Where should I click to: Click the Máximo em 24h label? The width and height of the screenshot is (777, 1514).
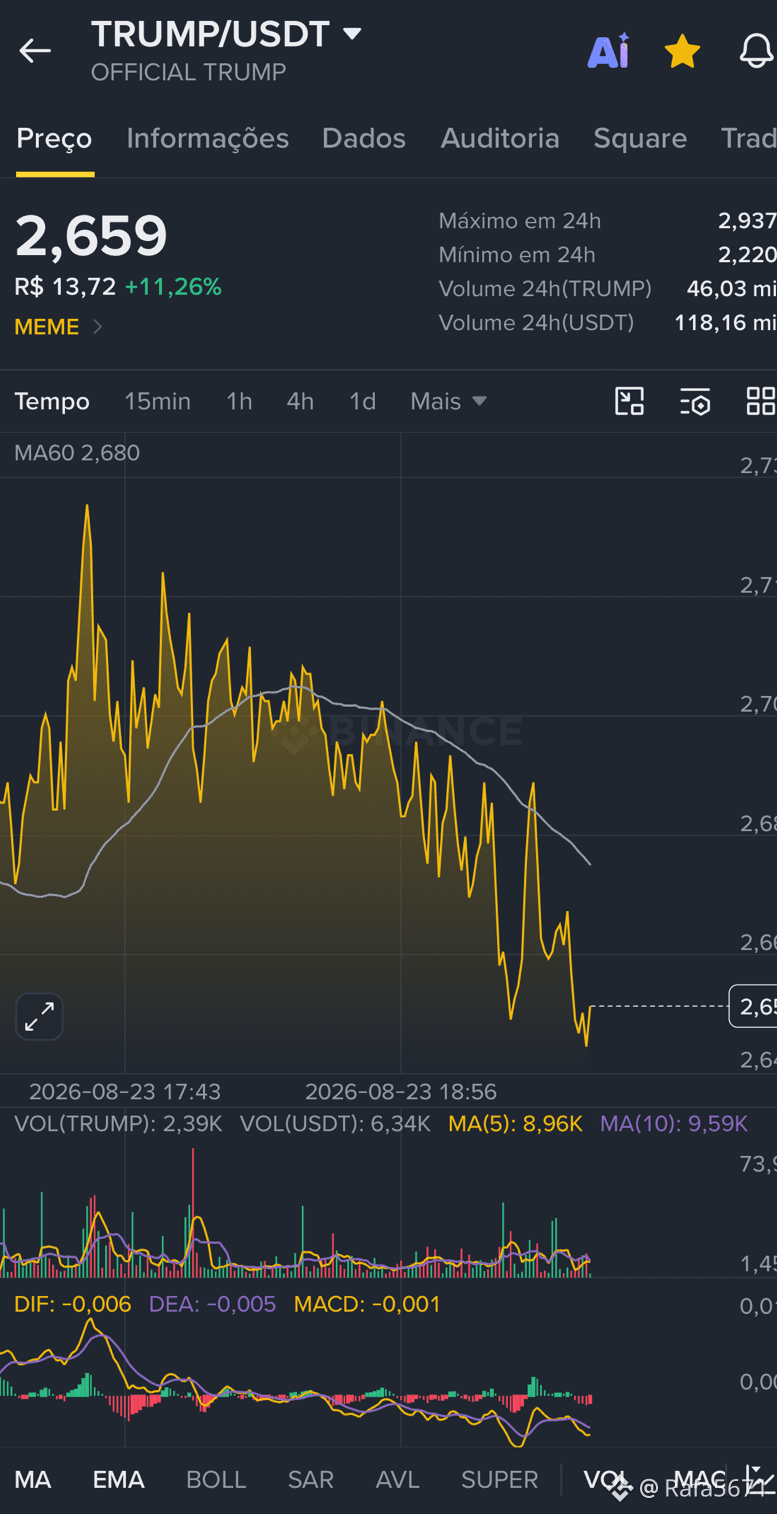tap(520, 221)
